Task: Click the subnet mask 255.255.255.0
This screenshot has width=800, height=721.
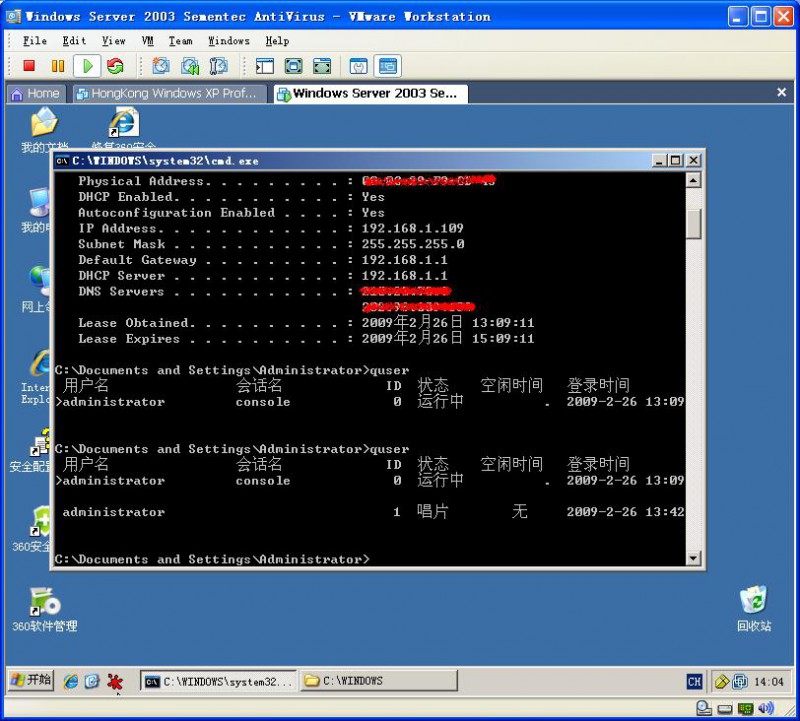Action: pos(413,244)
